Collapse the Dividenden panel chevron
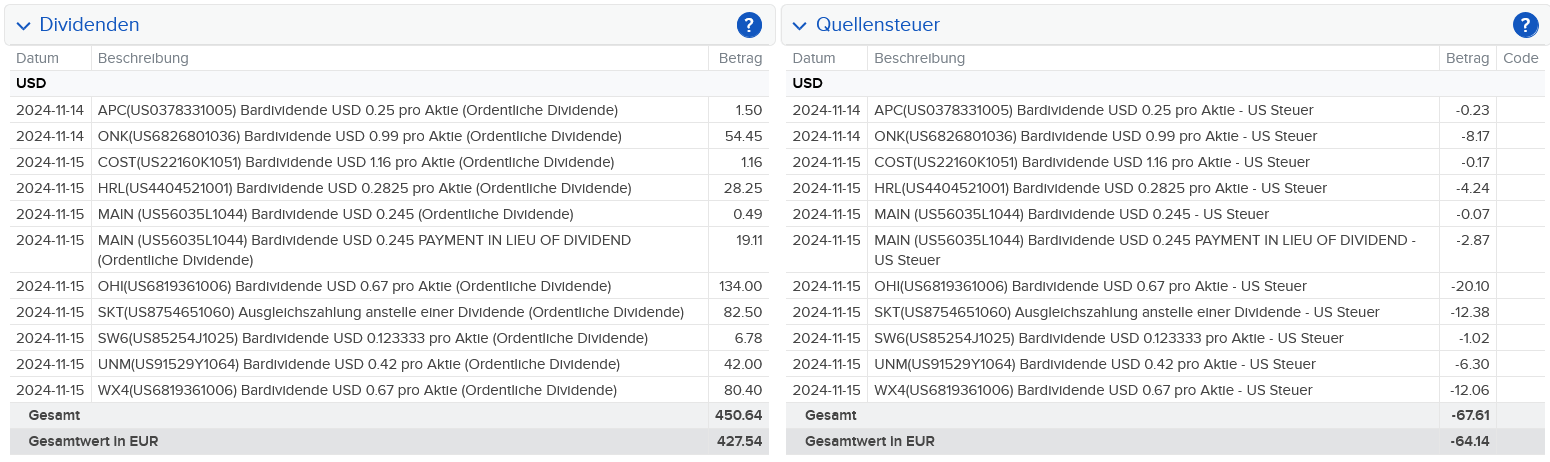This screenshot has width=1550, height=462. [24, 25]
